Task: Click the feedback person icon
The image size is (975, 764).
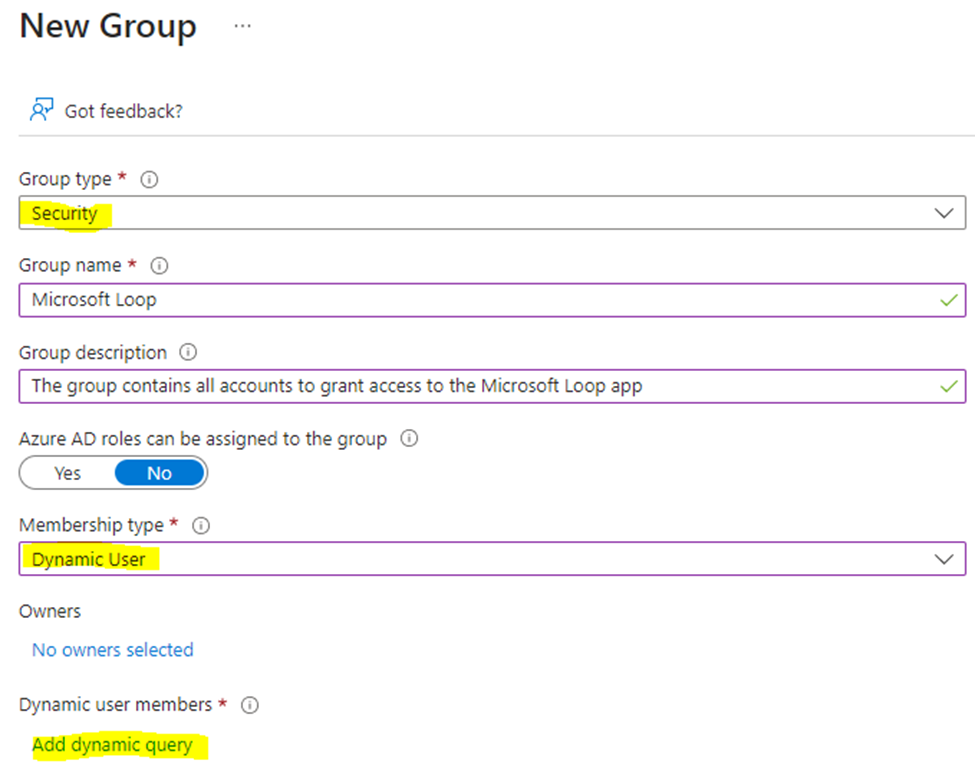Action: (41, 110)
